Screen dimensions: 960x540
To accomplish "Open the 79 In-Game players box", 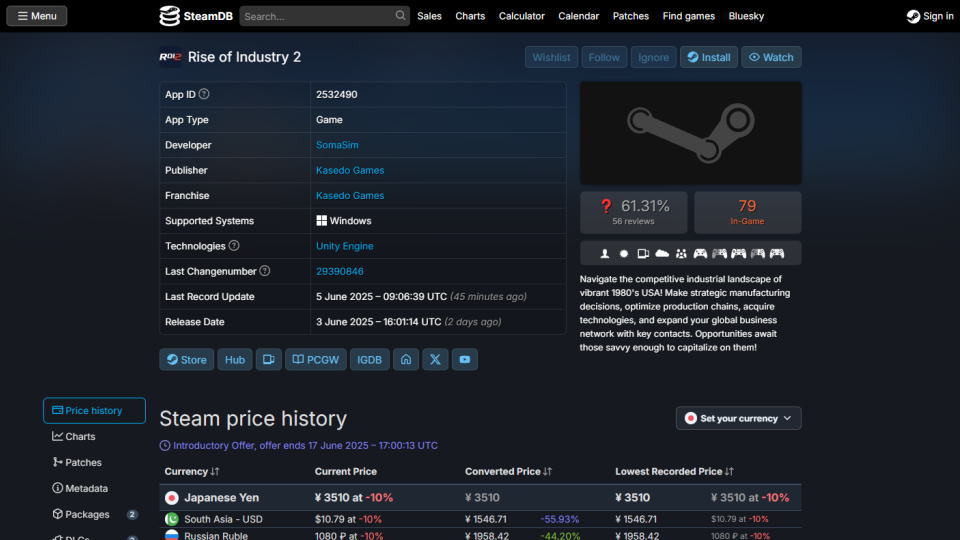I will tap(748, 212).
